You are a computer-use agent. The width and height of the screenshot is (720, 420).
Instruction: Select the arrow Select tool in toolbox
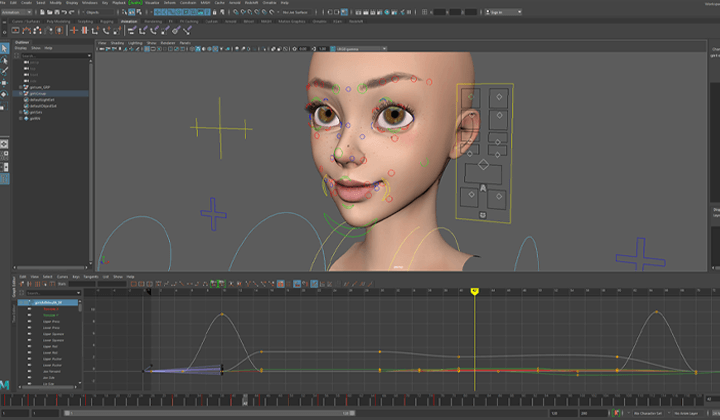4,48
